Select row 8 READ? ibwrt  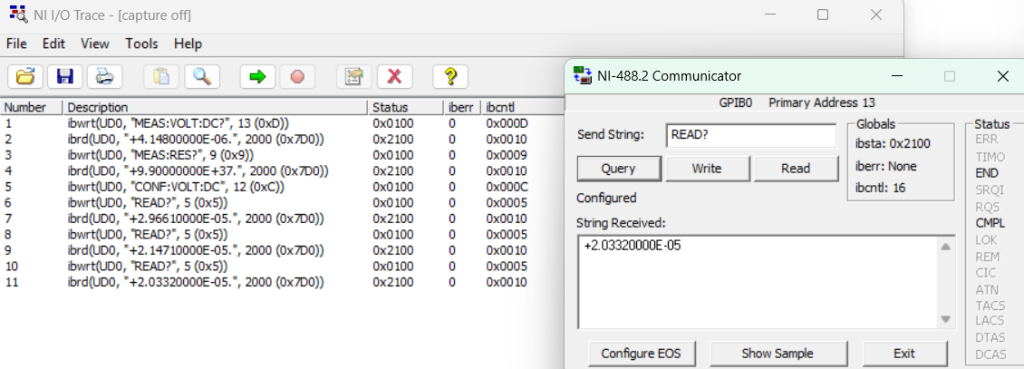click(x=281, y=234)
